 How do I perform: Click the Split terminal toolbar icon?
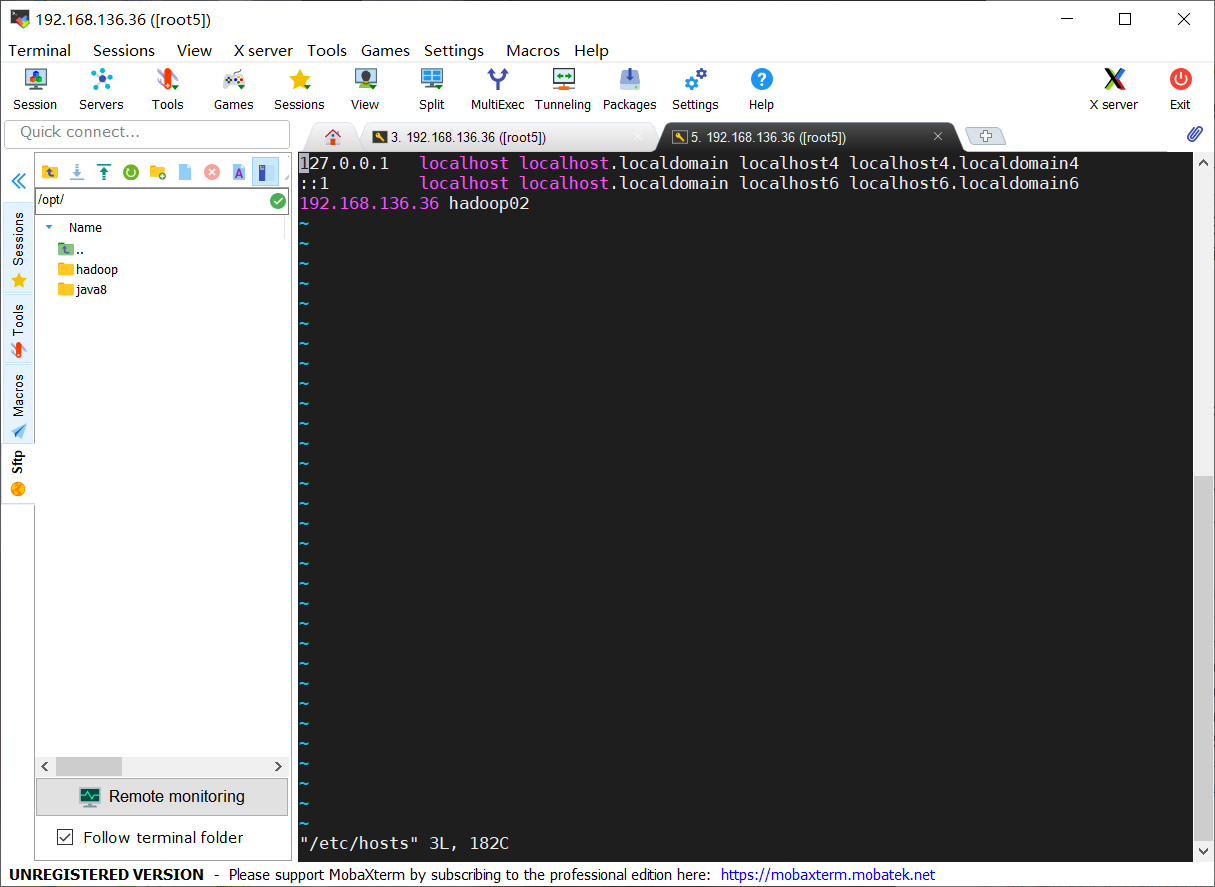coord(432,89)
